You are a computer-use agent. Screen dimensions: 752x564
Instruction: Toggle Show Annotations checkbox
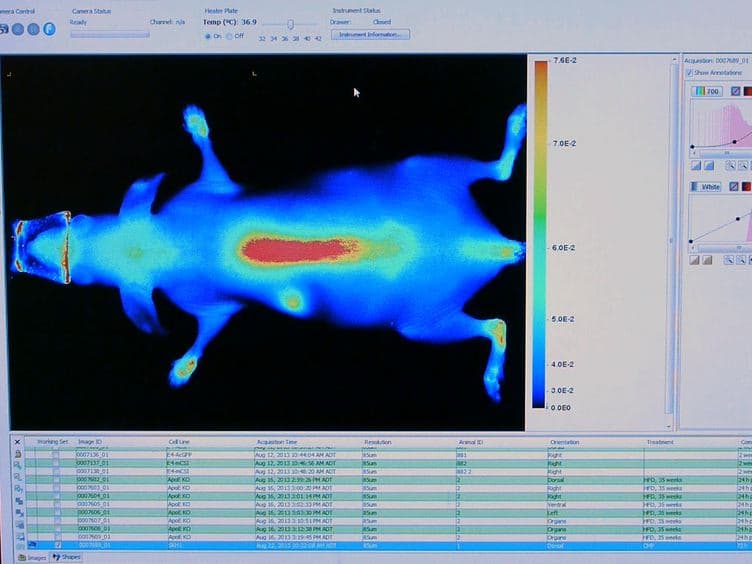click(x=689, y=73)
